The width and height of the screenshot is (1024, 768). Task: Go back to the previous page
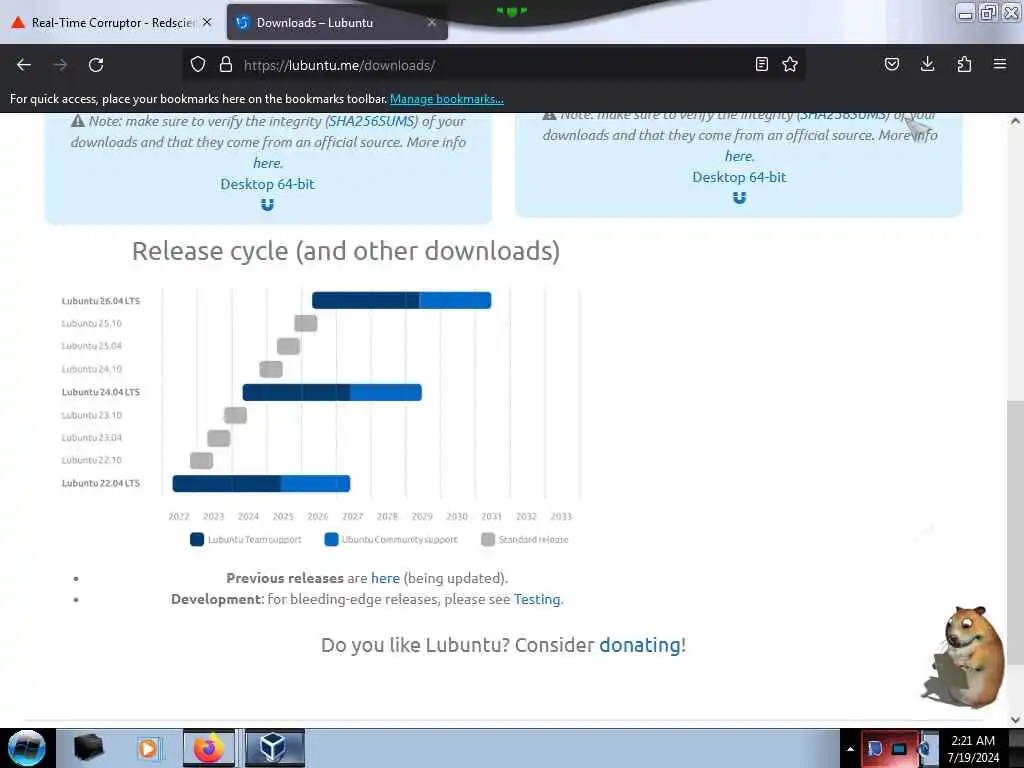point(24,65)
